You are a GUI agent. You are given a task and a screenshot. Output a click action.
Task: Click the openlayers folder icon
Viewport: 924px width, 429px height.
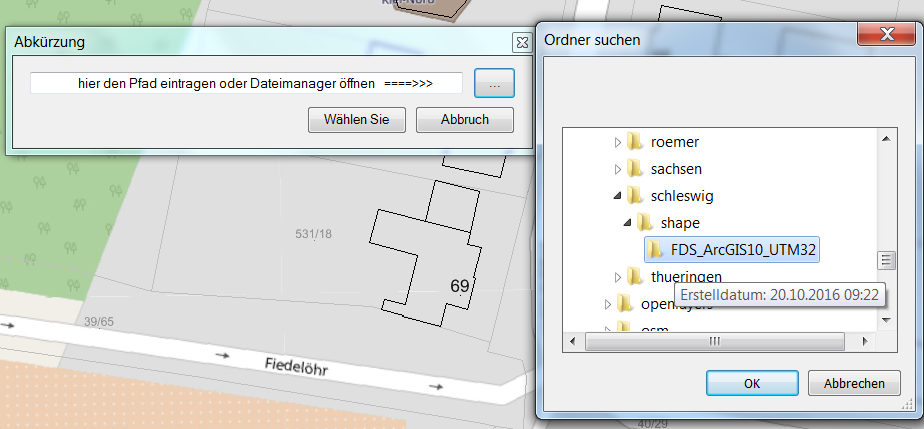625,303
